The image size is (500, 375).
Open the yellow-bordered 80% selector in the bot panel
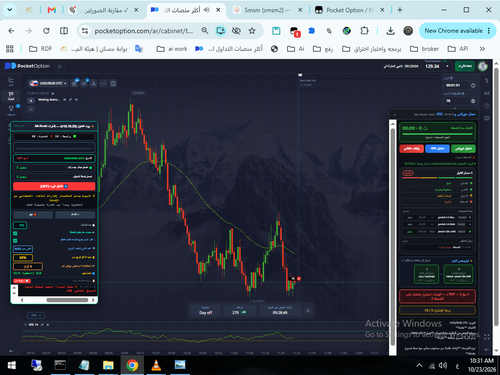coord(23,257)
